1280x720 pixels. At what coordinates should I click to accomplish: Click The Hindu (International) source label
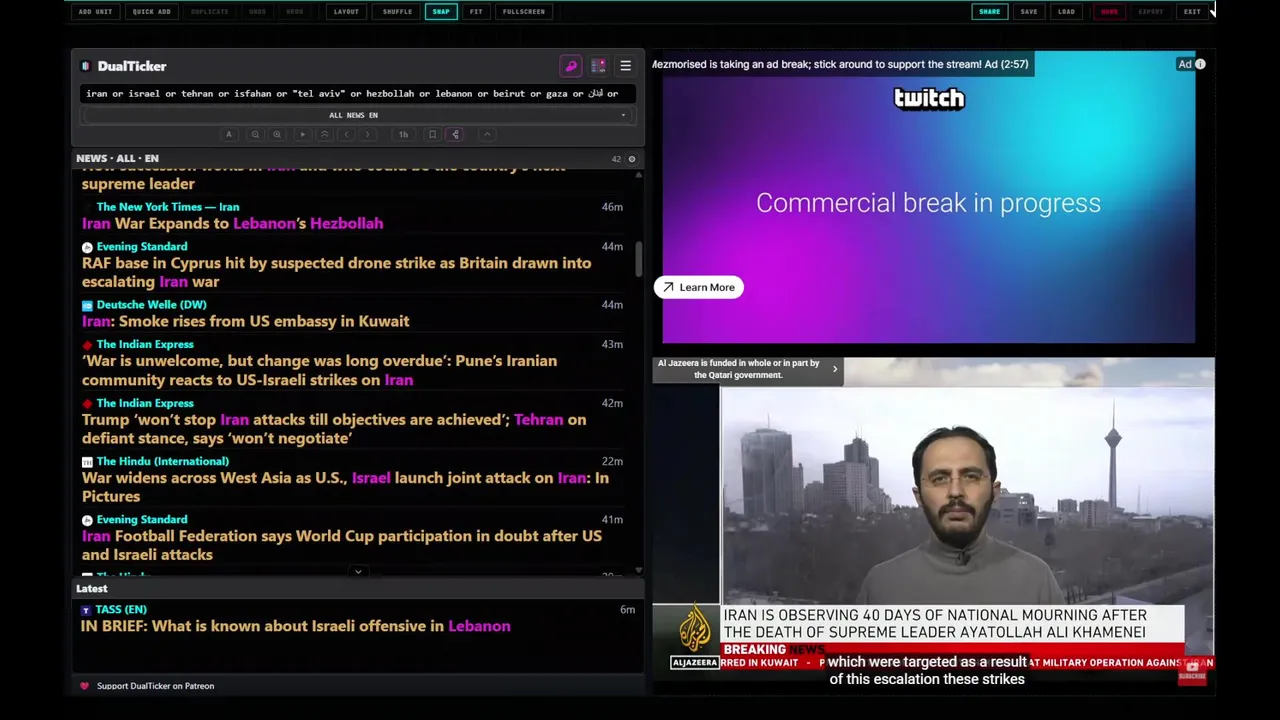click(x=162, y=462)
